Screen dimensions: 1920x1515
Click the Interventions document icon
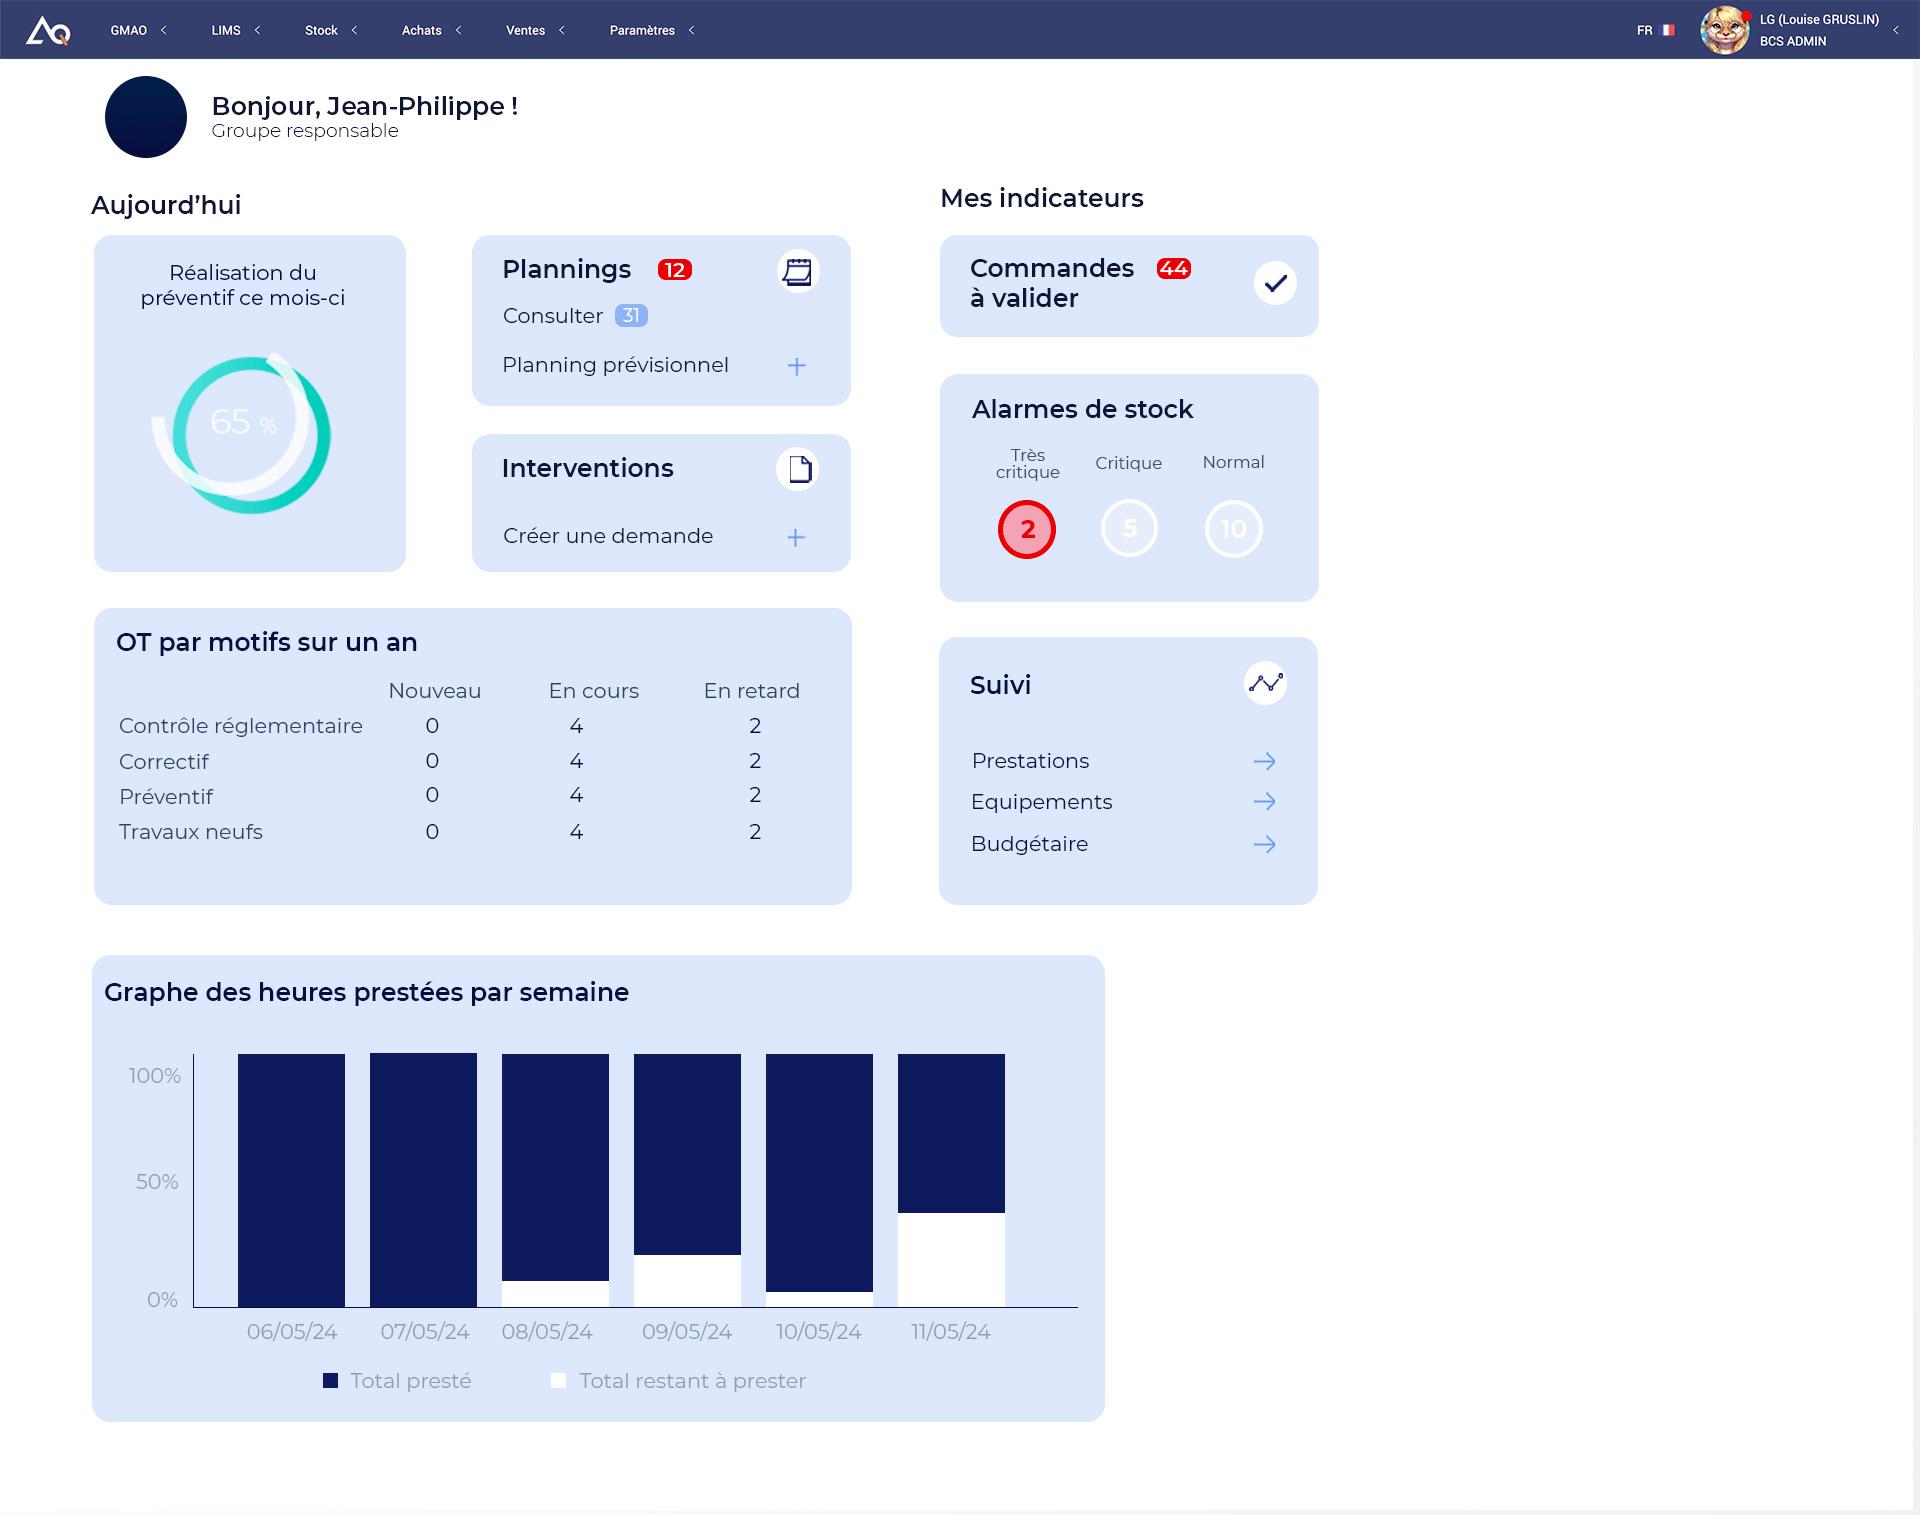tap(798, 469)
